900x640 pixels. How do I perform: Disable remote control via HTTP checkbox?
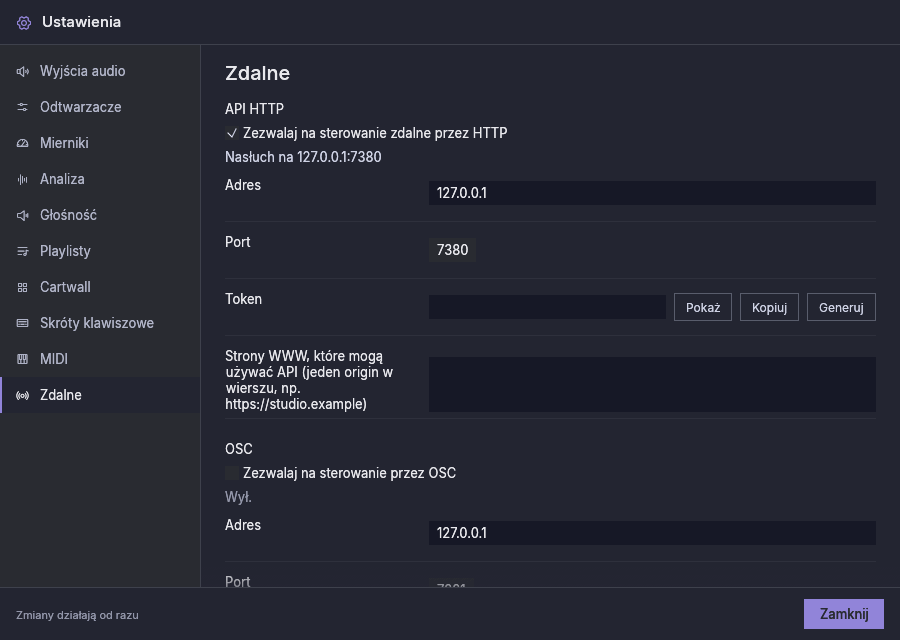click(x=232, y=133)
